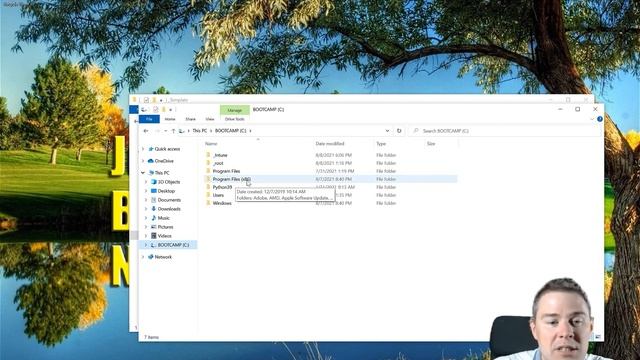Expand the ribbon with the chevron
Screen dimensions: 640x360
tap(592, 119)
